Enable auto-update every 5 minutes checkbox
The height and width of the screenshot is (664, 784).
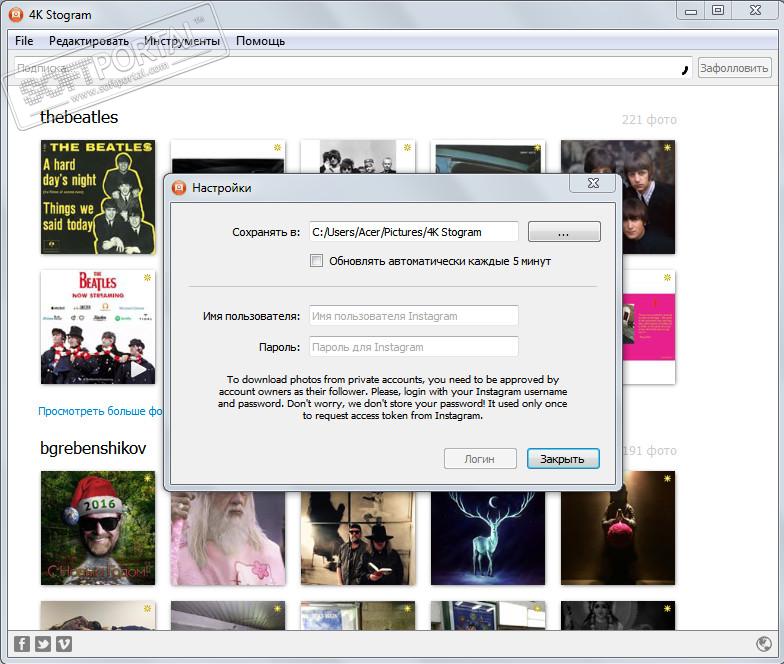[316, 260]
